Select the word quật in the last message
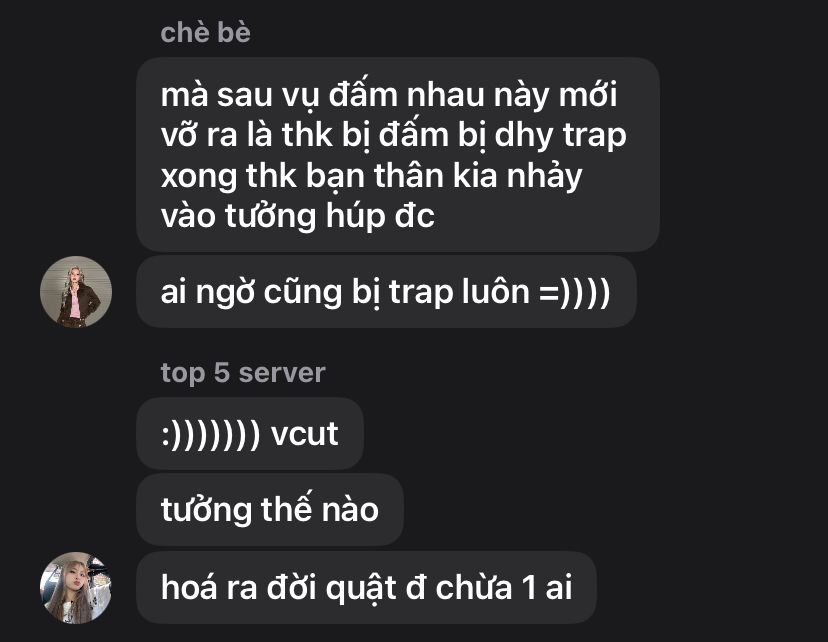 point(361,589)
